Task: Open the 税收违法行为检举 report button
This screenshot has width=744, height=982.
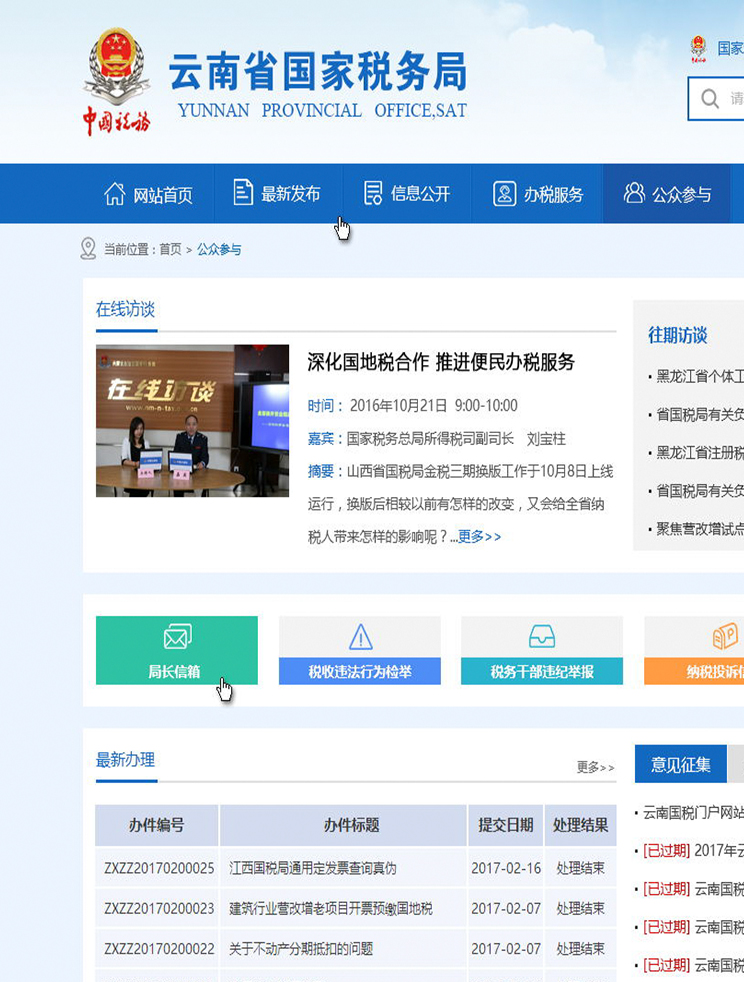Action: point(359,672)
